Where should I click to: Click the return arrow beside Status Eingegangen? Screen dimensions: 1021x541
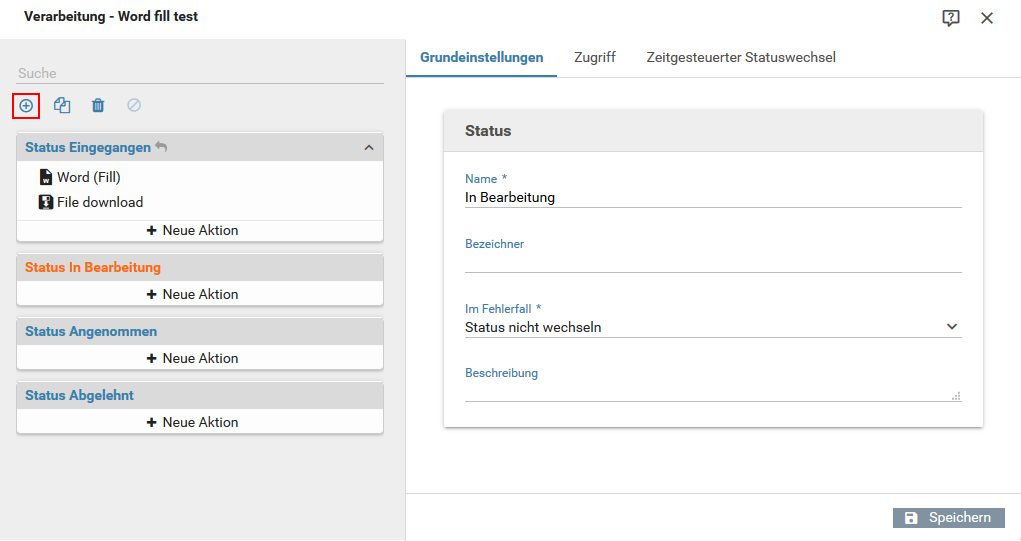click(161, 147)
